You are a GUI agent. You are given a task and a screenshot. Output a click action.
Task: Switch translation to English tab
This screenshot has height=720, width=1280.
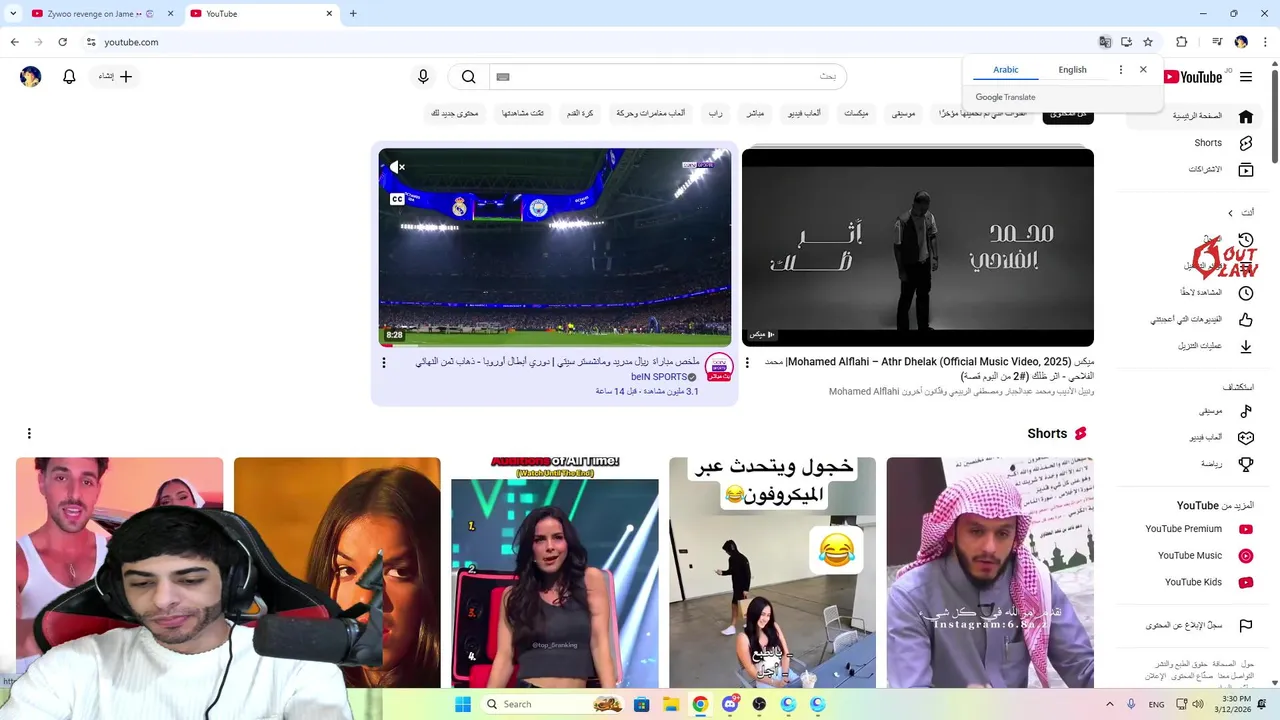tap(1072, 70)
